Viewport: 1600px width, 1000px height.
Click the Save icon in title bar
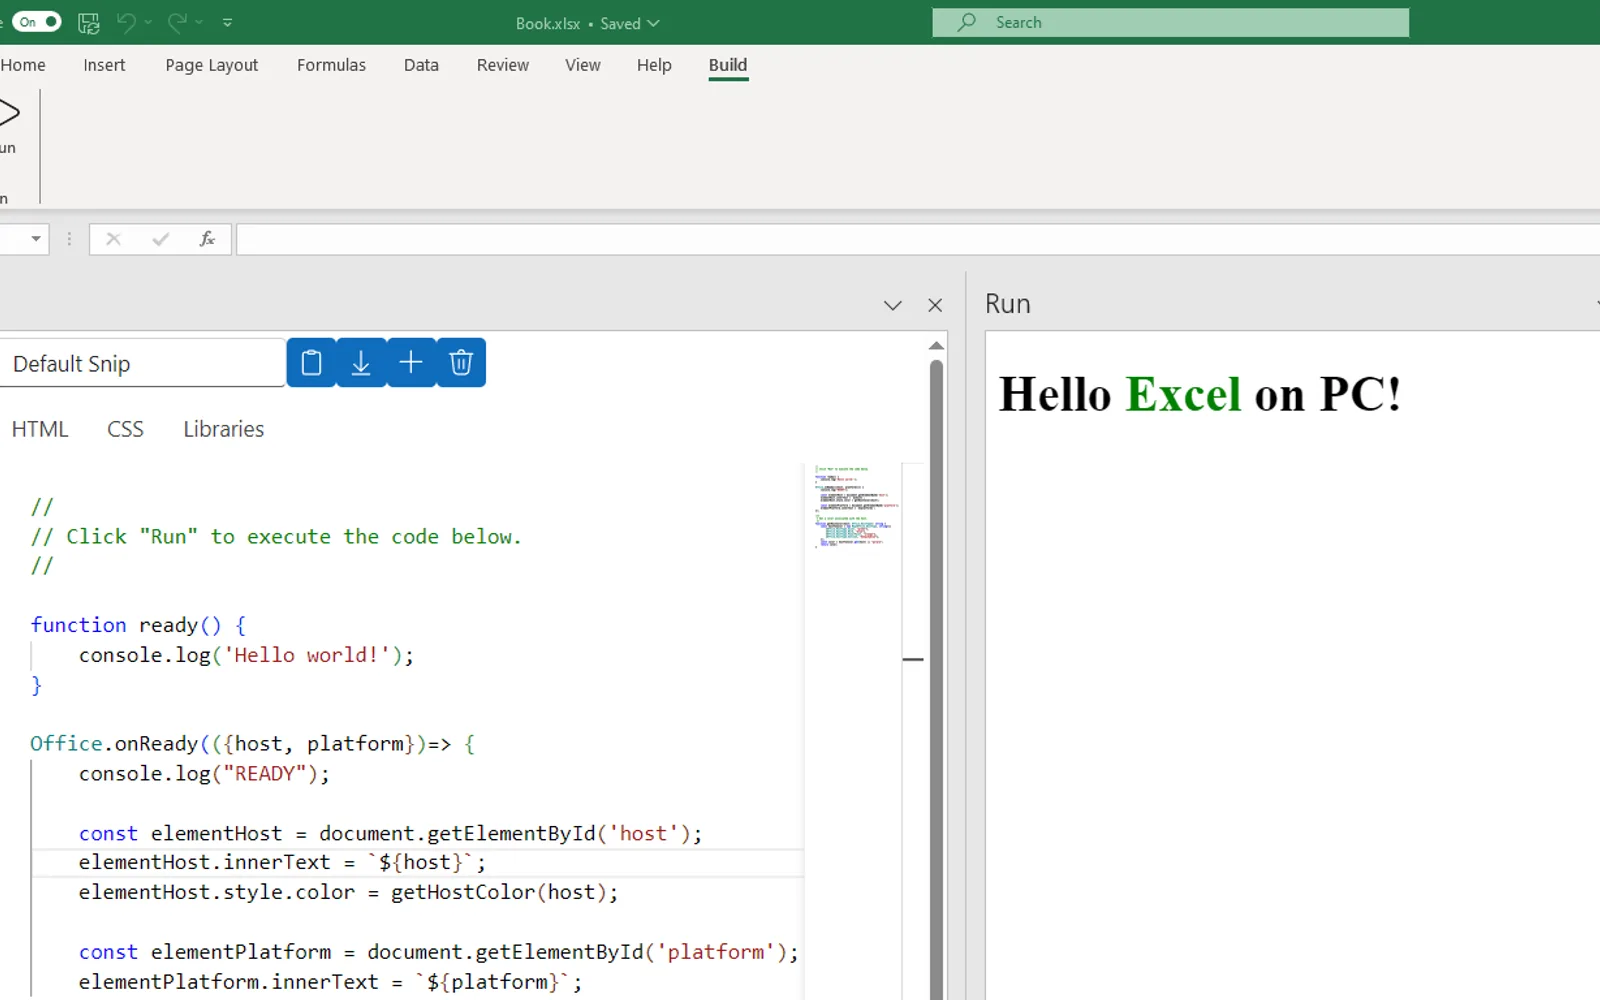[x=89, y=22]
